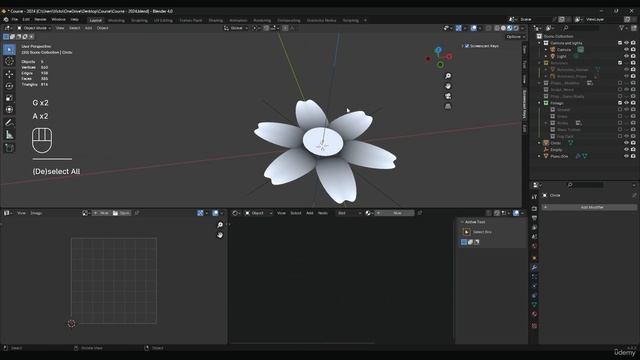Collapse the Foliage collection in outliner
Viewport: 640px width, 360px height.
540,103
